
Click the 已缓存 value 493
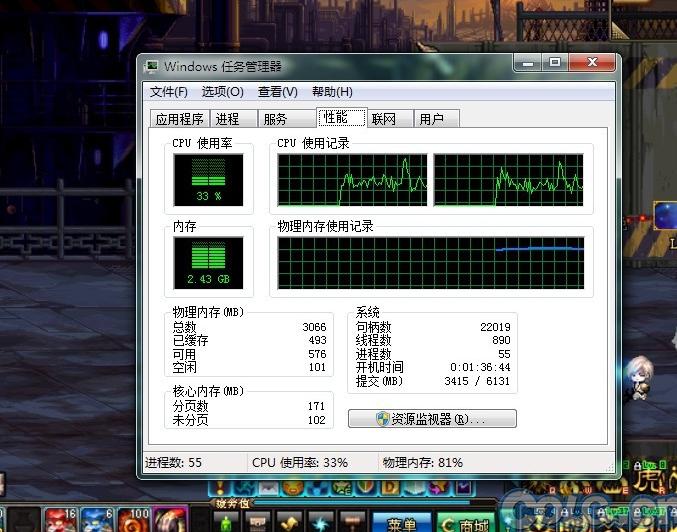pyautogui.click(x=317, y=340)
